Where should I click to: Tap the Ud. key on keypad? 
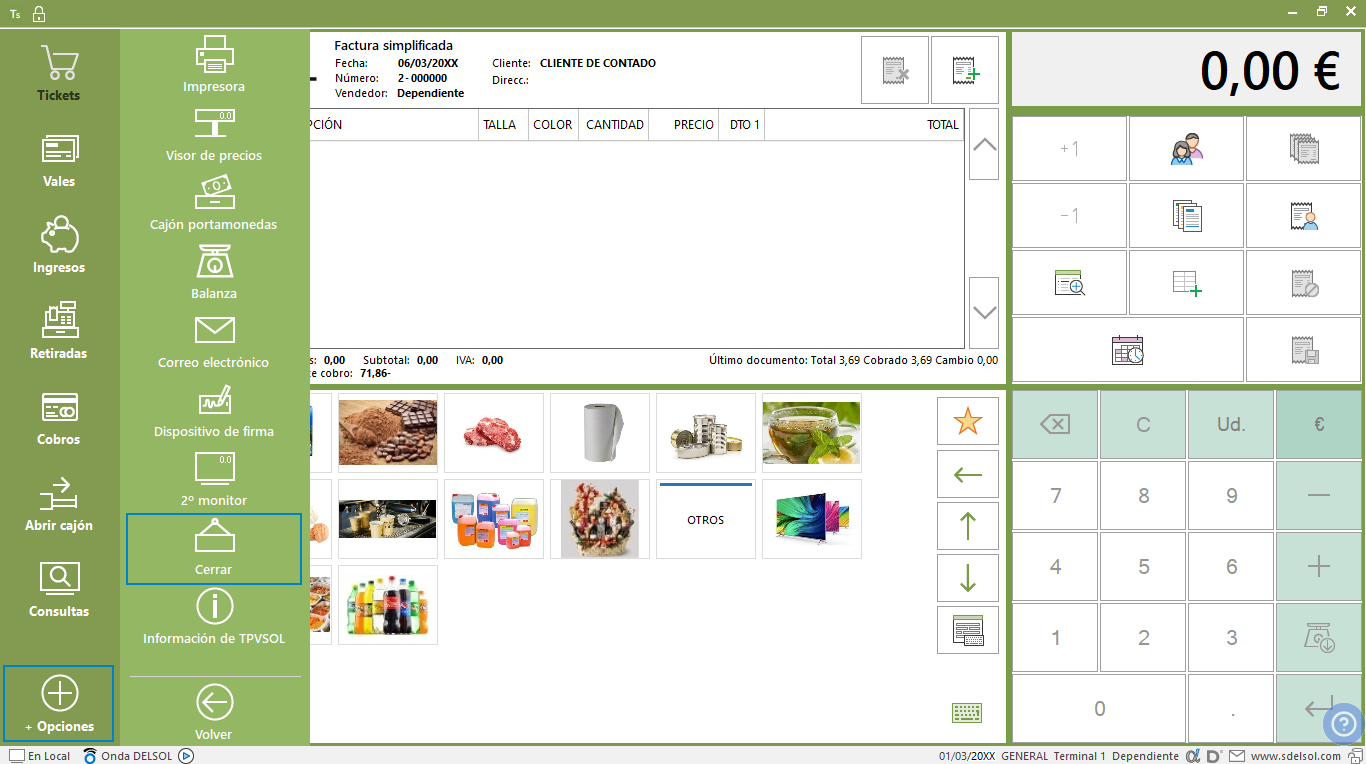point(1231,424)
